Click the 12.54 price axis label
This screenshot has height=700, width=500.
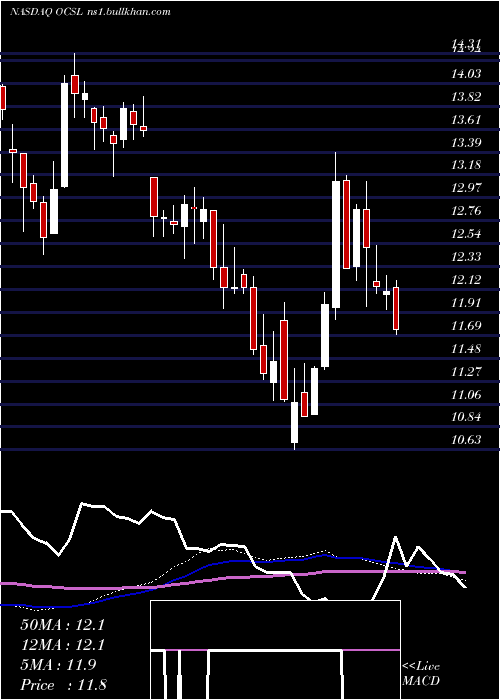coord(466,233)
